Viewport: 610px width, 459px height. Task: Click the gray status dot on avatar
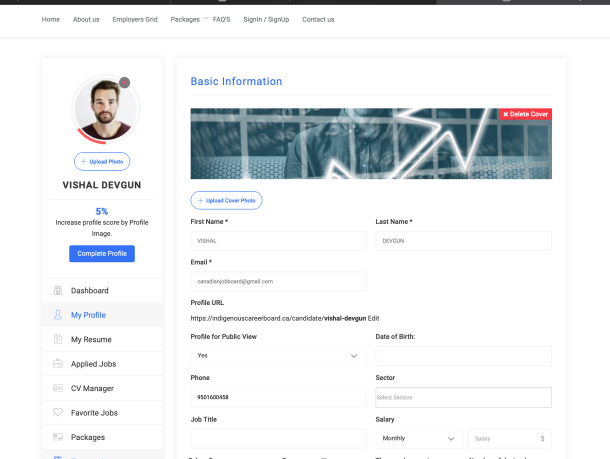(124, 83)
